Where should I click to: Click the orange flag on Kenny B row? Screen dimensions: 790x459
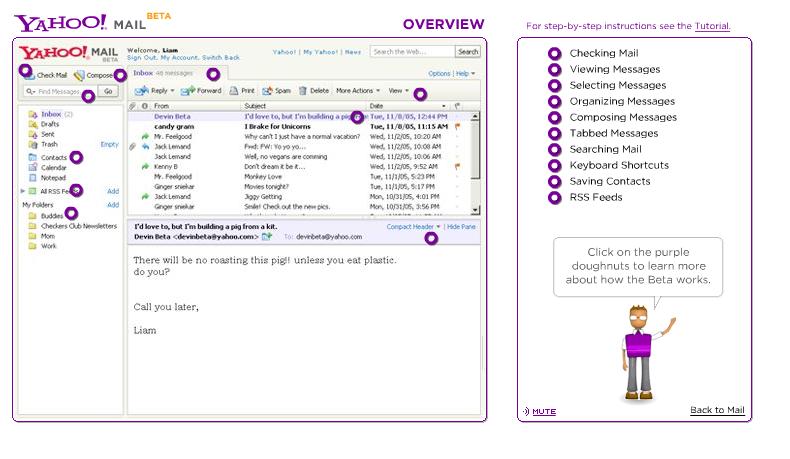(457, 167)
